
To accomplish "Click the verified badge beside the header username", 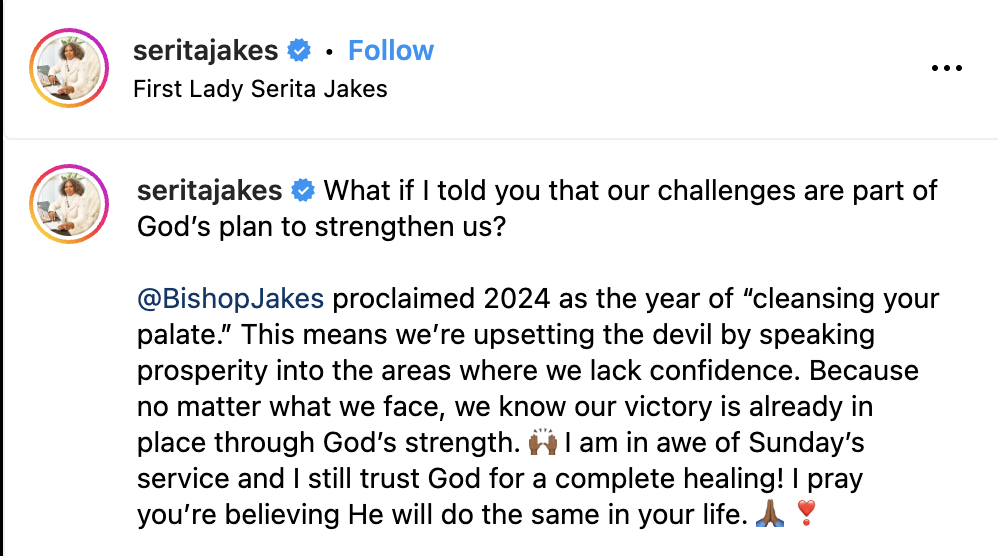I will click(x=298, y=50).
